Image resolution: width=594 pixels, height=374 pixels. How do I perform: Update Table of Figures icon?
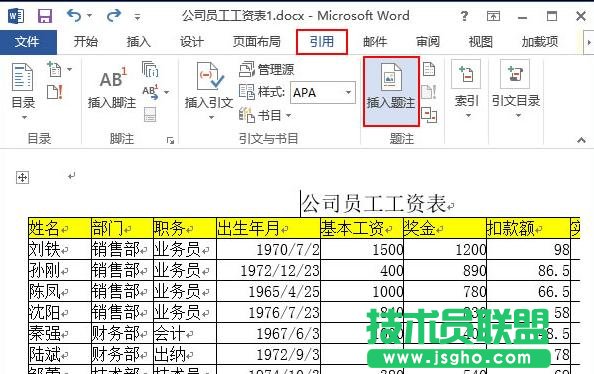pyautogui.click(x=429, y=92)
